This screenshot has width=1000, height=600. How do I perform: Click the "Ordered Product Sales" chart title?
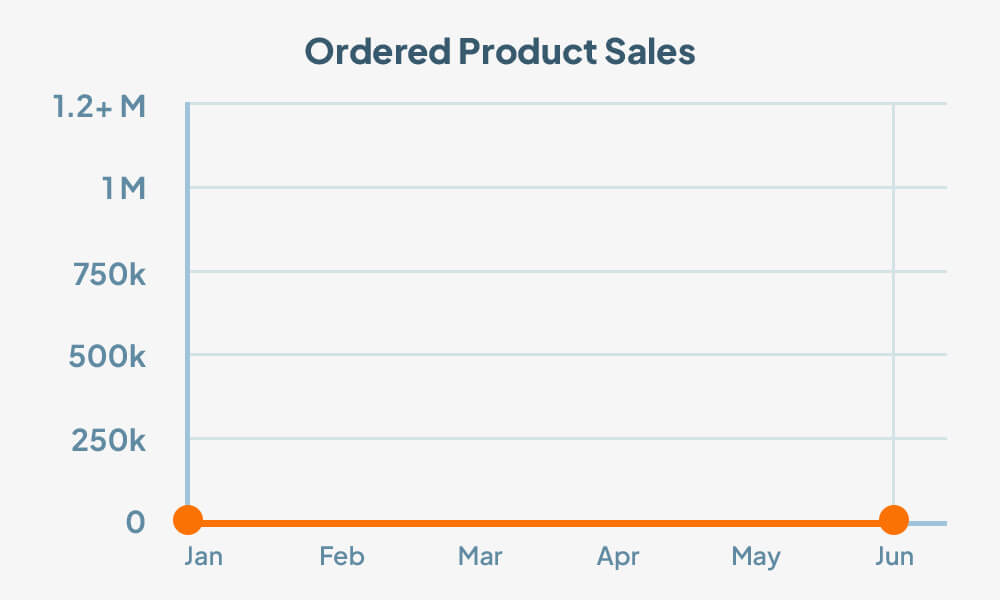pyautogui.click(x=499, y=52)
